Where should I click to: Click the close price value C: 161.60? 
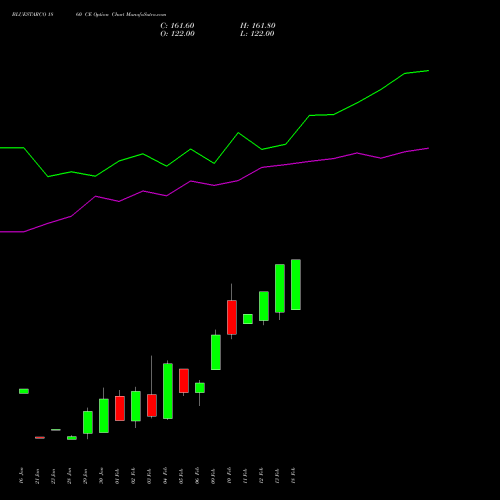[x=177, y=26]
